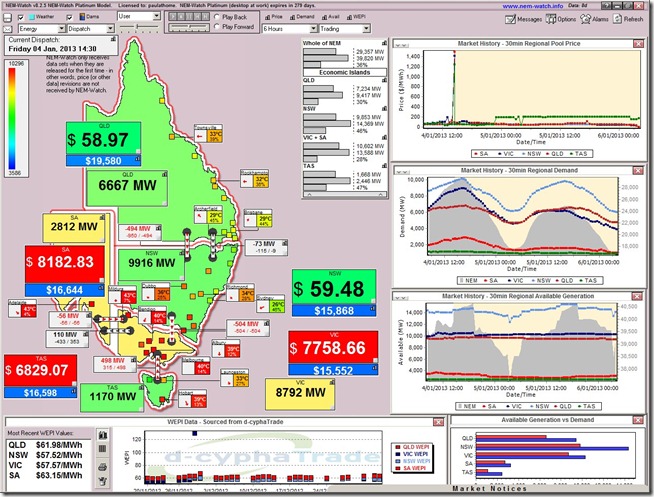Open the 6 Hours time range dropdown
Image resolution: width=654 pixels, height=497 pixels.
click(289, 29)
